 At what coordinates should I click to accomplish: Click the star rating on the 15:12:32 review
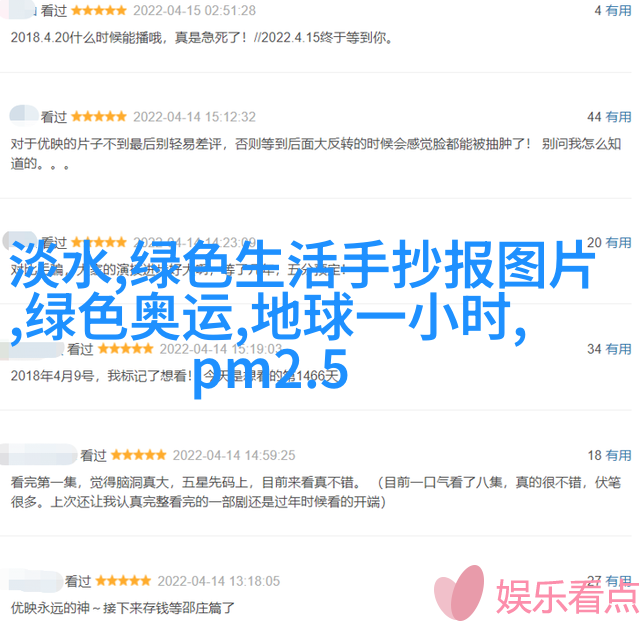tap(99, 117)
